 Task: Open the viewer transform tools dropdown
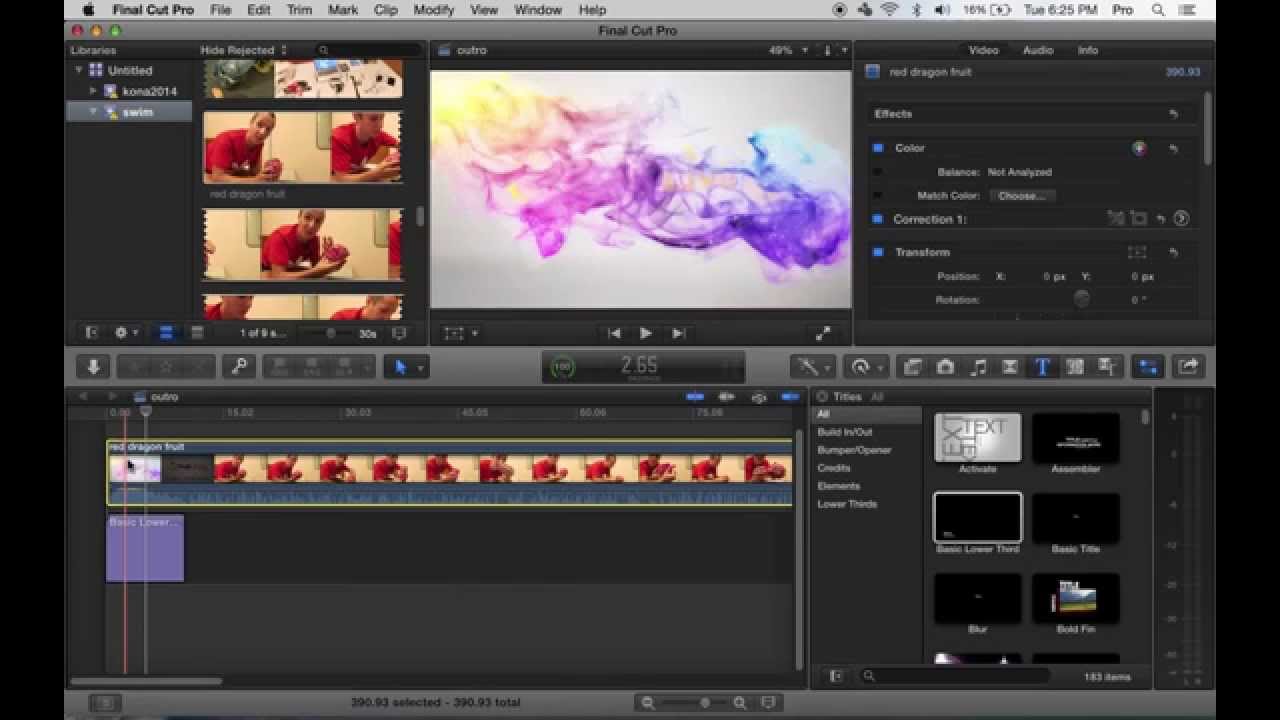461,333
